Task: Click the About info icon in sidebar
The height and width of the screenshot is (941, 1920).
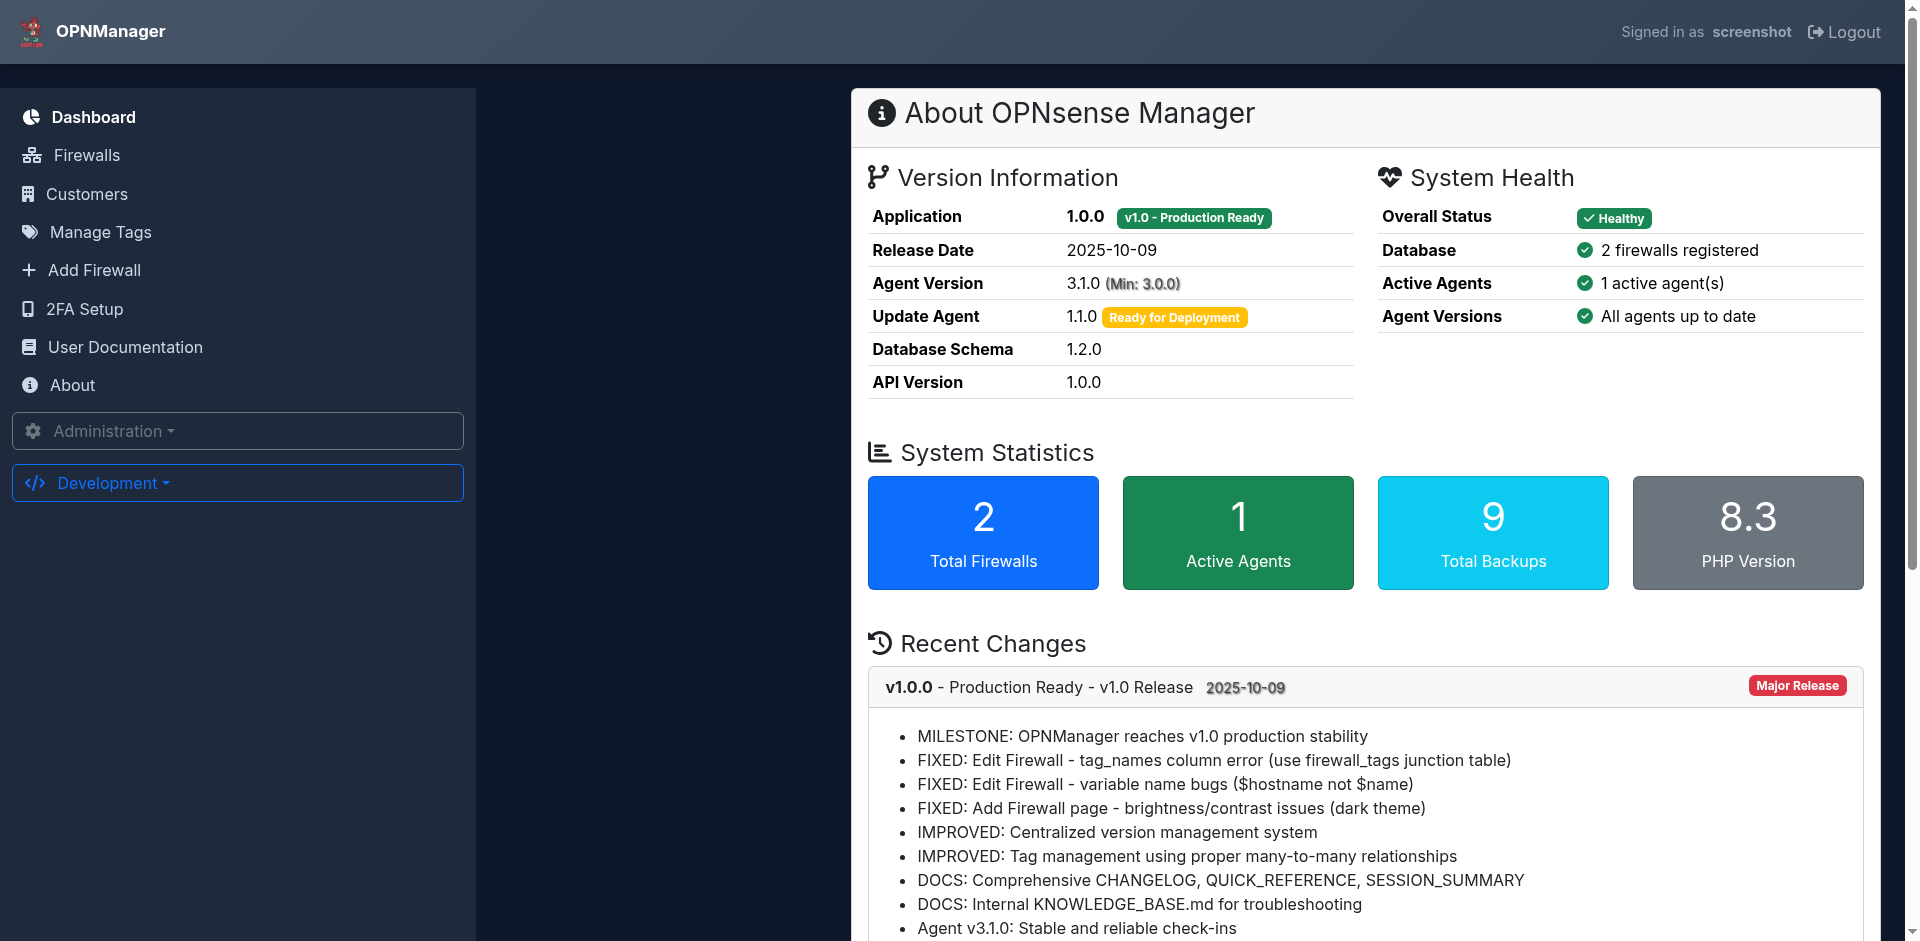Action: coord(30,385)
